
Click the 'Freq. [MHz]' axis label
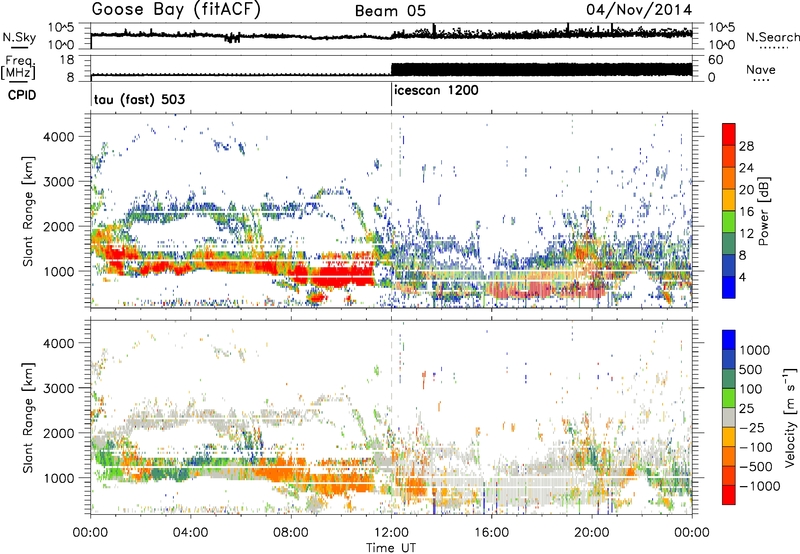(18, 67)
